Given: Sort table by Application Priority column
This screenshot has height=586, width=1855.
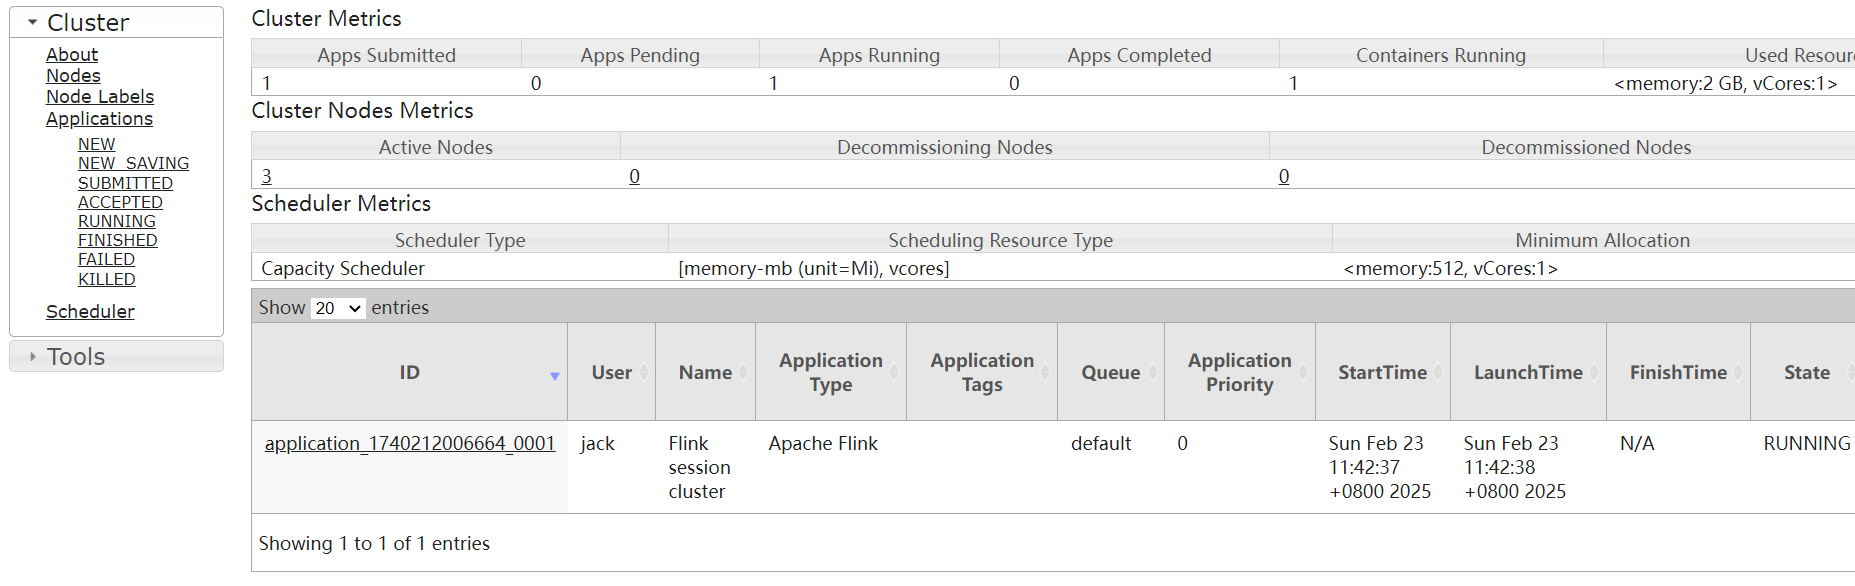Looking at the screenshot, I should 1240,372.
